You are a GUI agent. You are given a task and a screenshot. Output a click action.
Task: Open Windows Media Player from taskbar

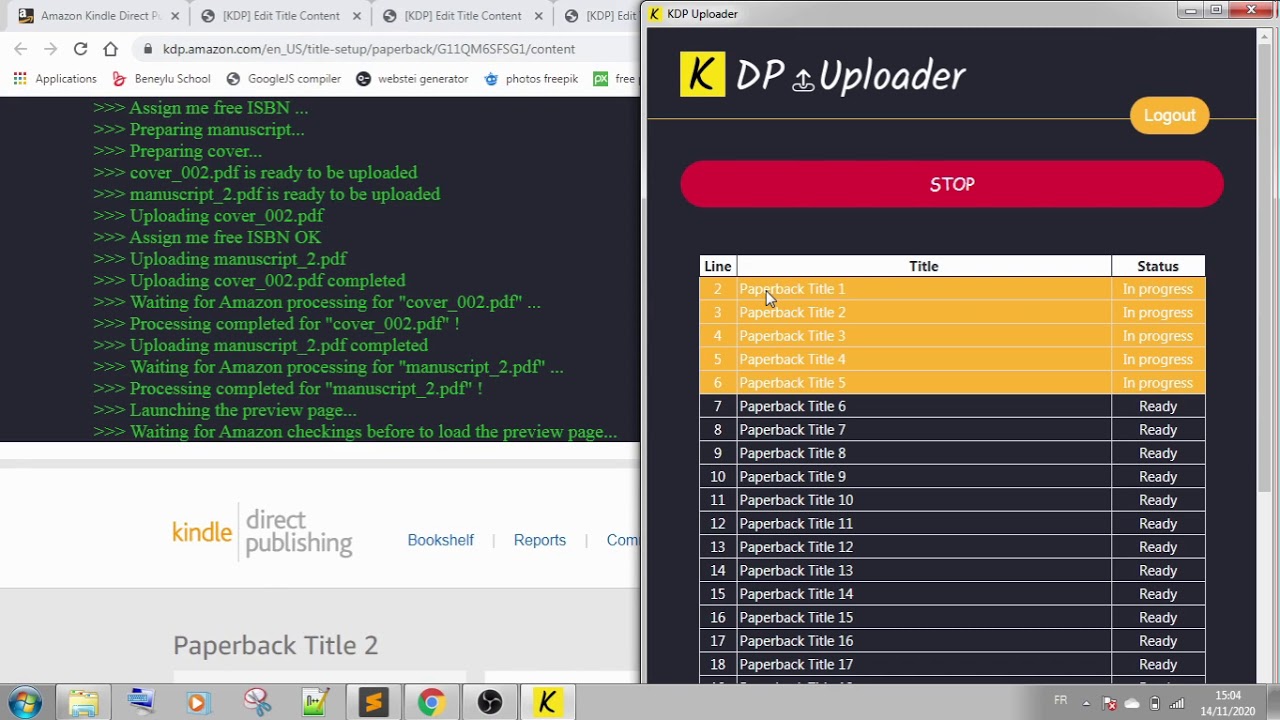coord(197,703)
